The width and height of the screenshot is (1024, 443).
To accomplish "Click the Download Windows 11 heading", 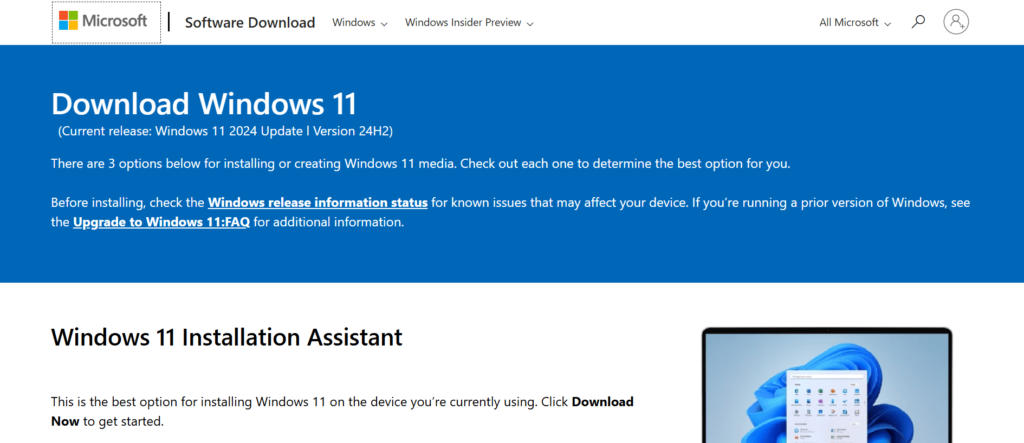I will [x=204, y=104].
